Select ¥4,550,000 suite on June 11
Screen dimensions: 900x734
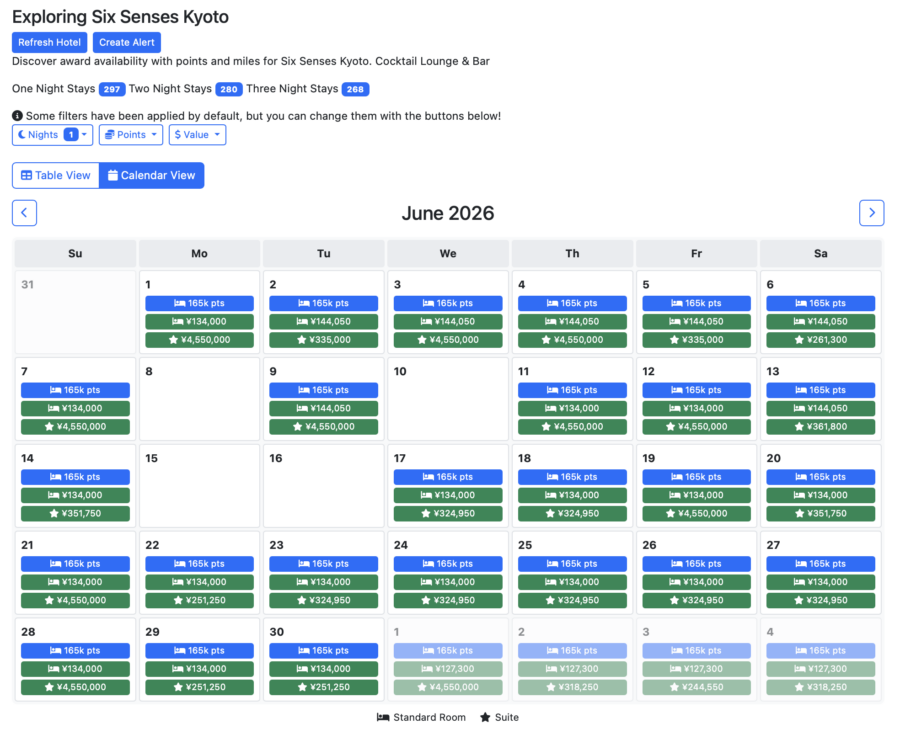[x=572, y=426]
